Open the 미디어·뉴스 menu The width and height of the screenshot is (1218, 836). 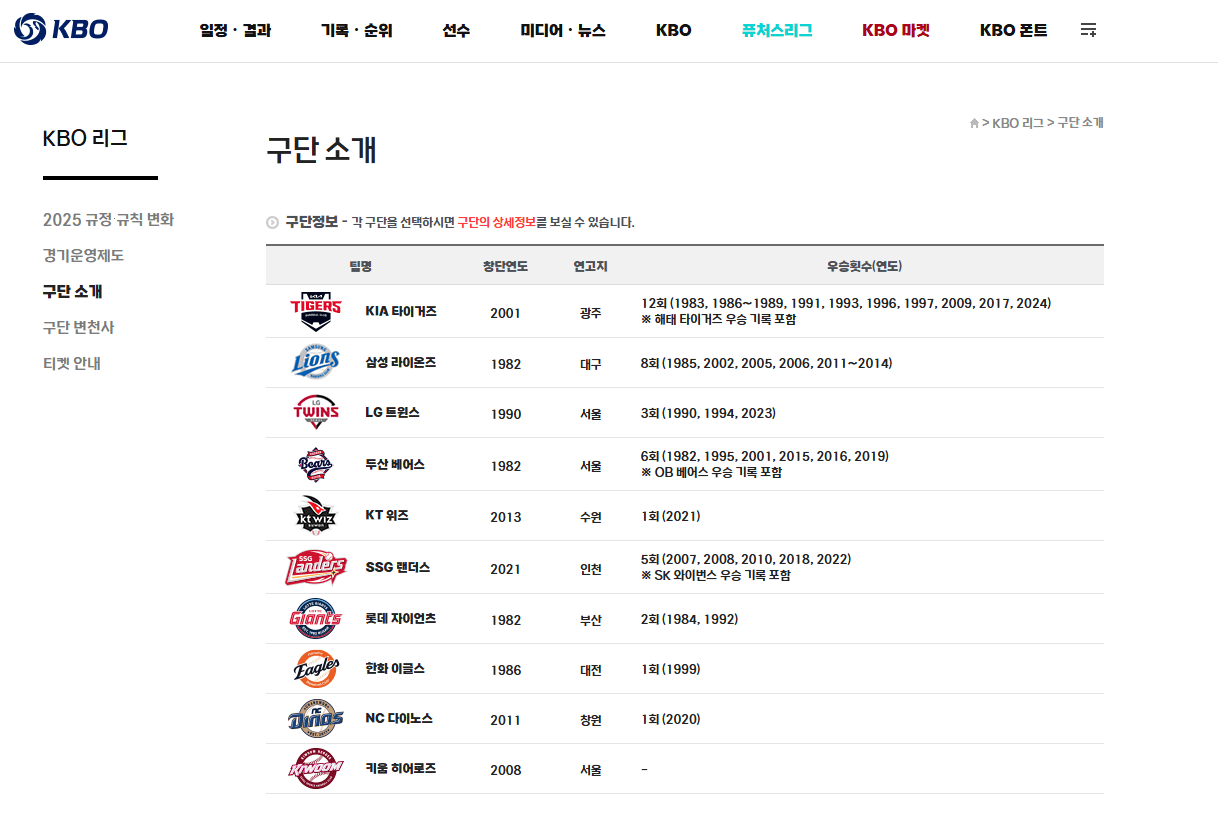563,30
